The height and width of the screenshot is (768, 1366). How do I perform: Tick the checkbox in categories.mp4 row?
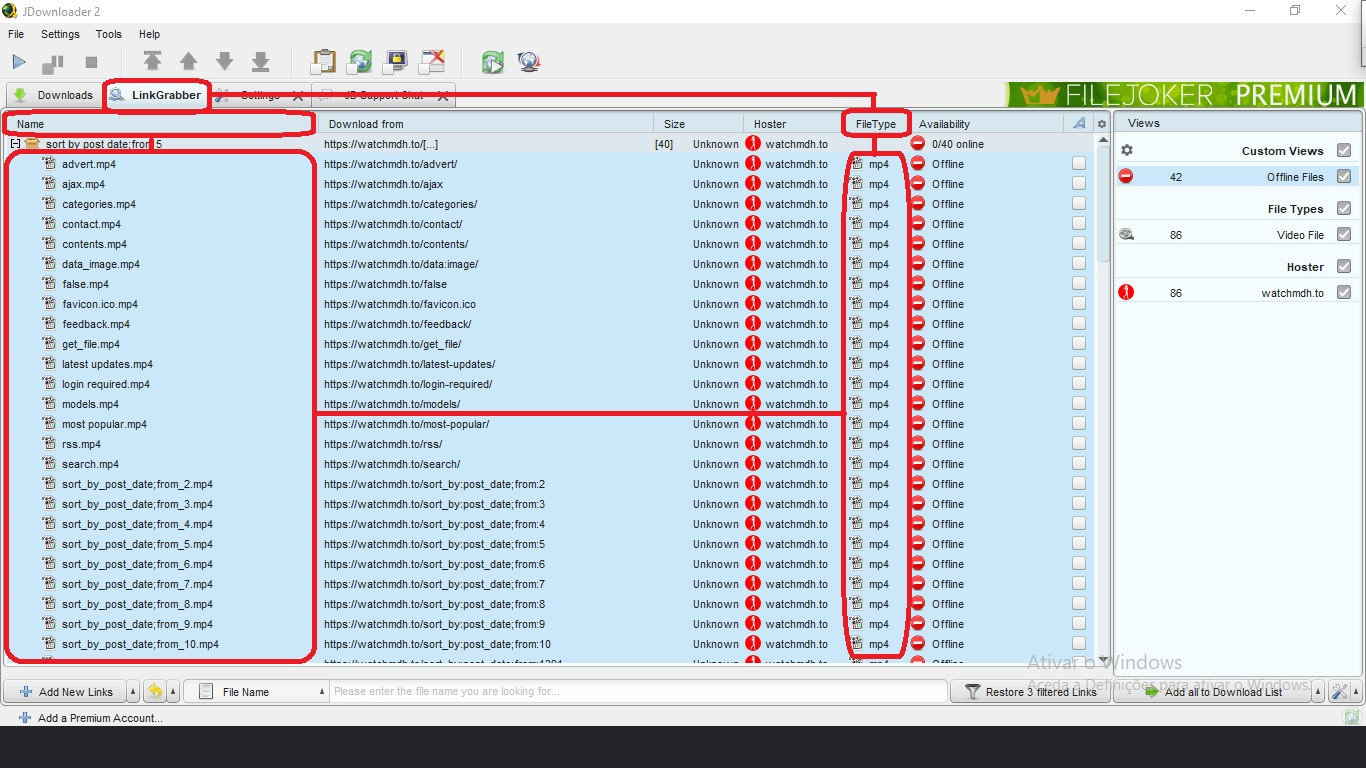pos(1078,204)
